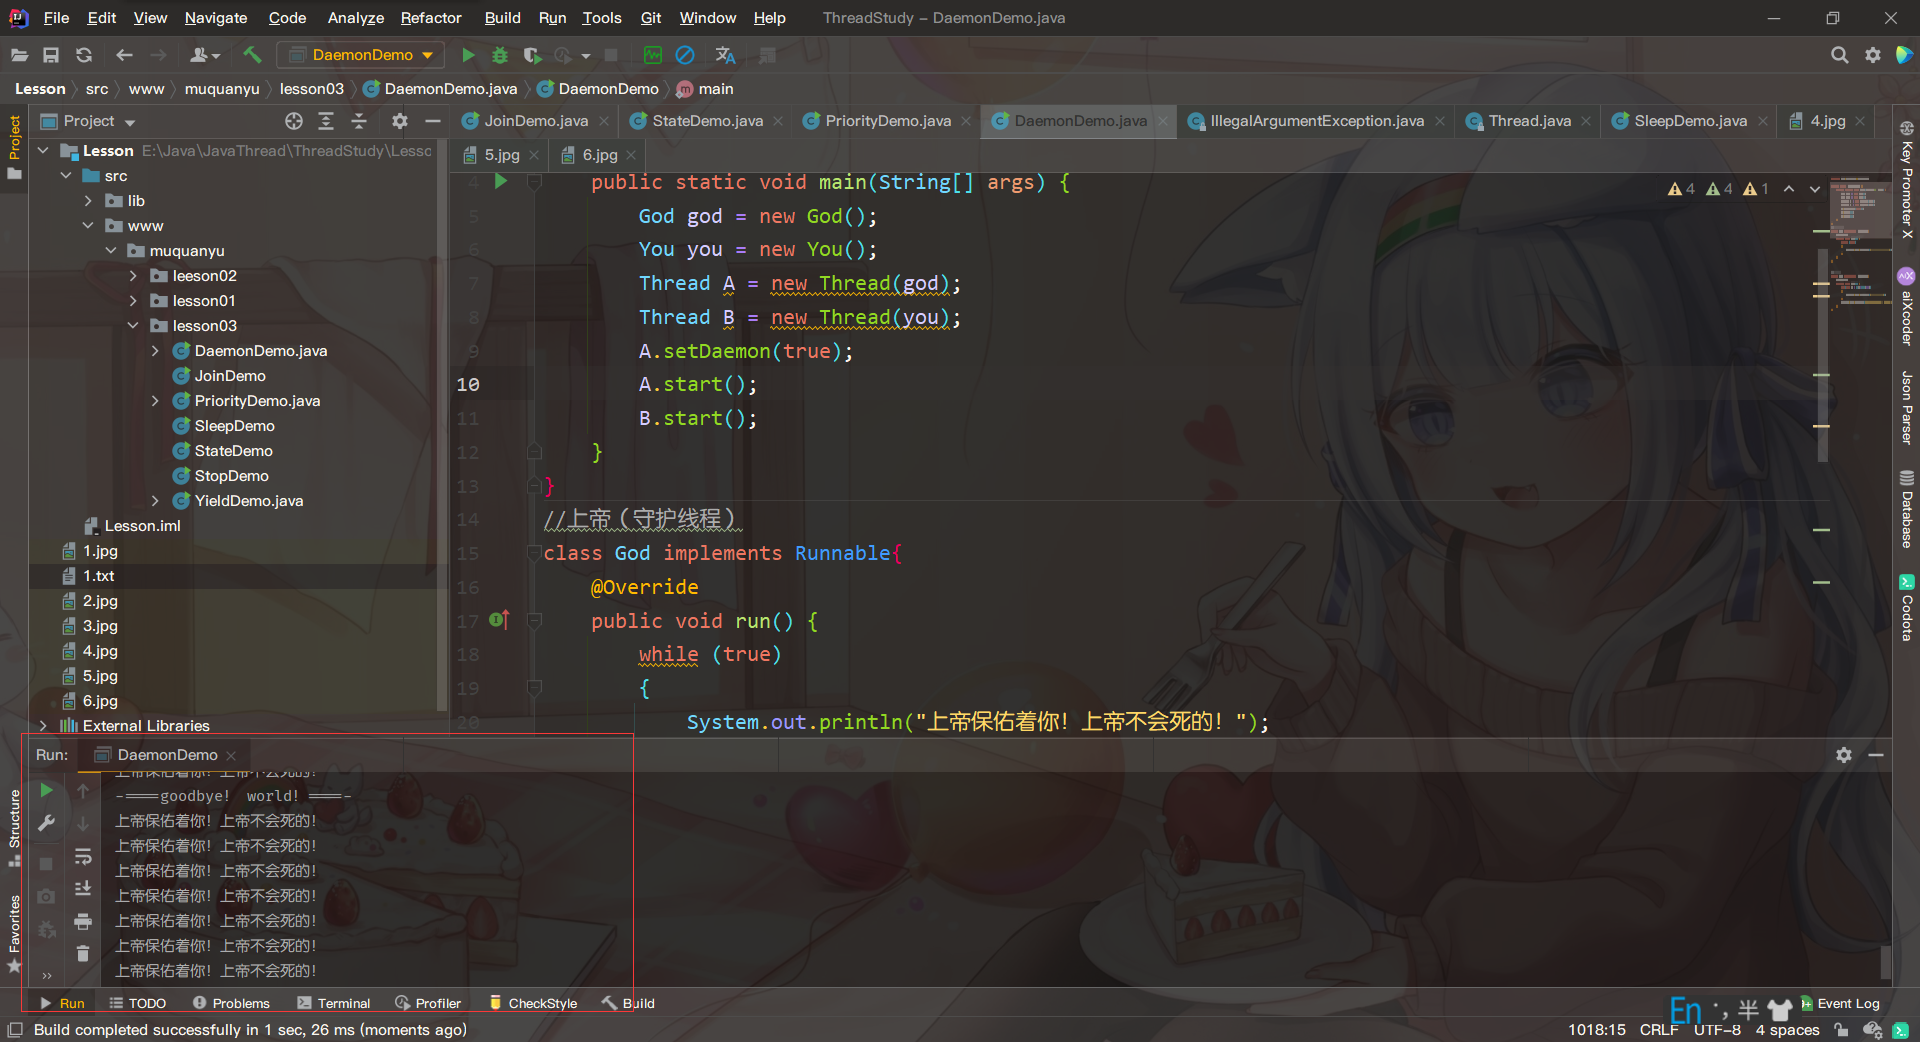This screenshot has height=1042, width=1920.
Task: Click Expand All icon in Project panel
Action: pyautogui.click(x=326, y=121)
